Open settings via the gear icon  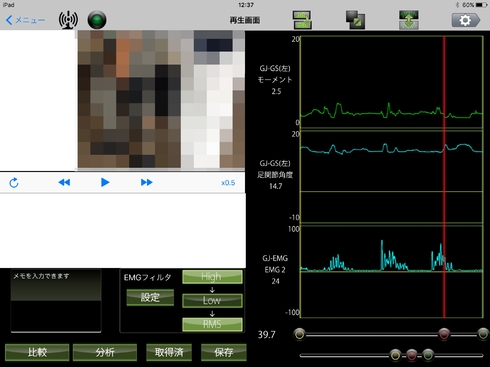(x=466, y=20)
